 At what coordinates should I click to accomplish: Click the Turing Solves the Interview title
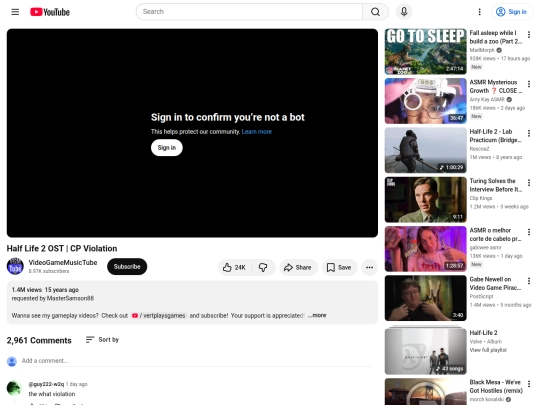496,185
